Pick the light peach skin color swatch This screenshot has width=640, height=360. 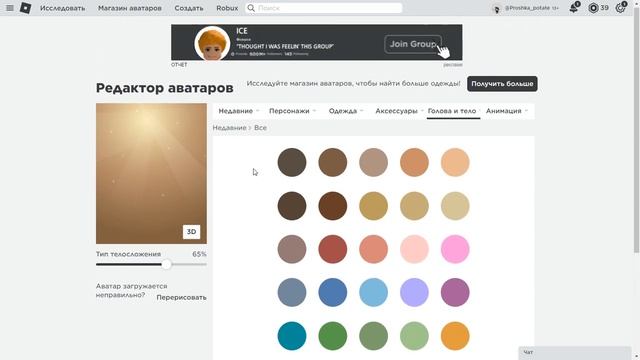455,162
